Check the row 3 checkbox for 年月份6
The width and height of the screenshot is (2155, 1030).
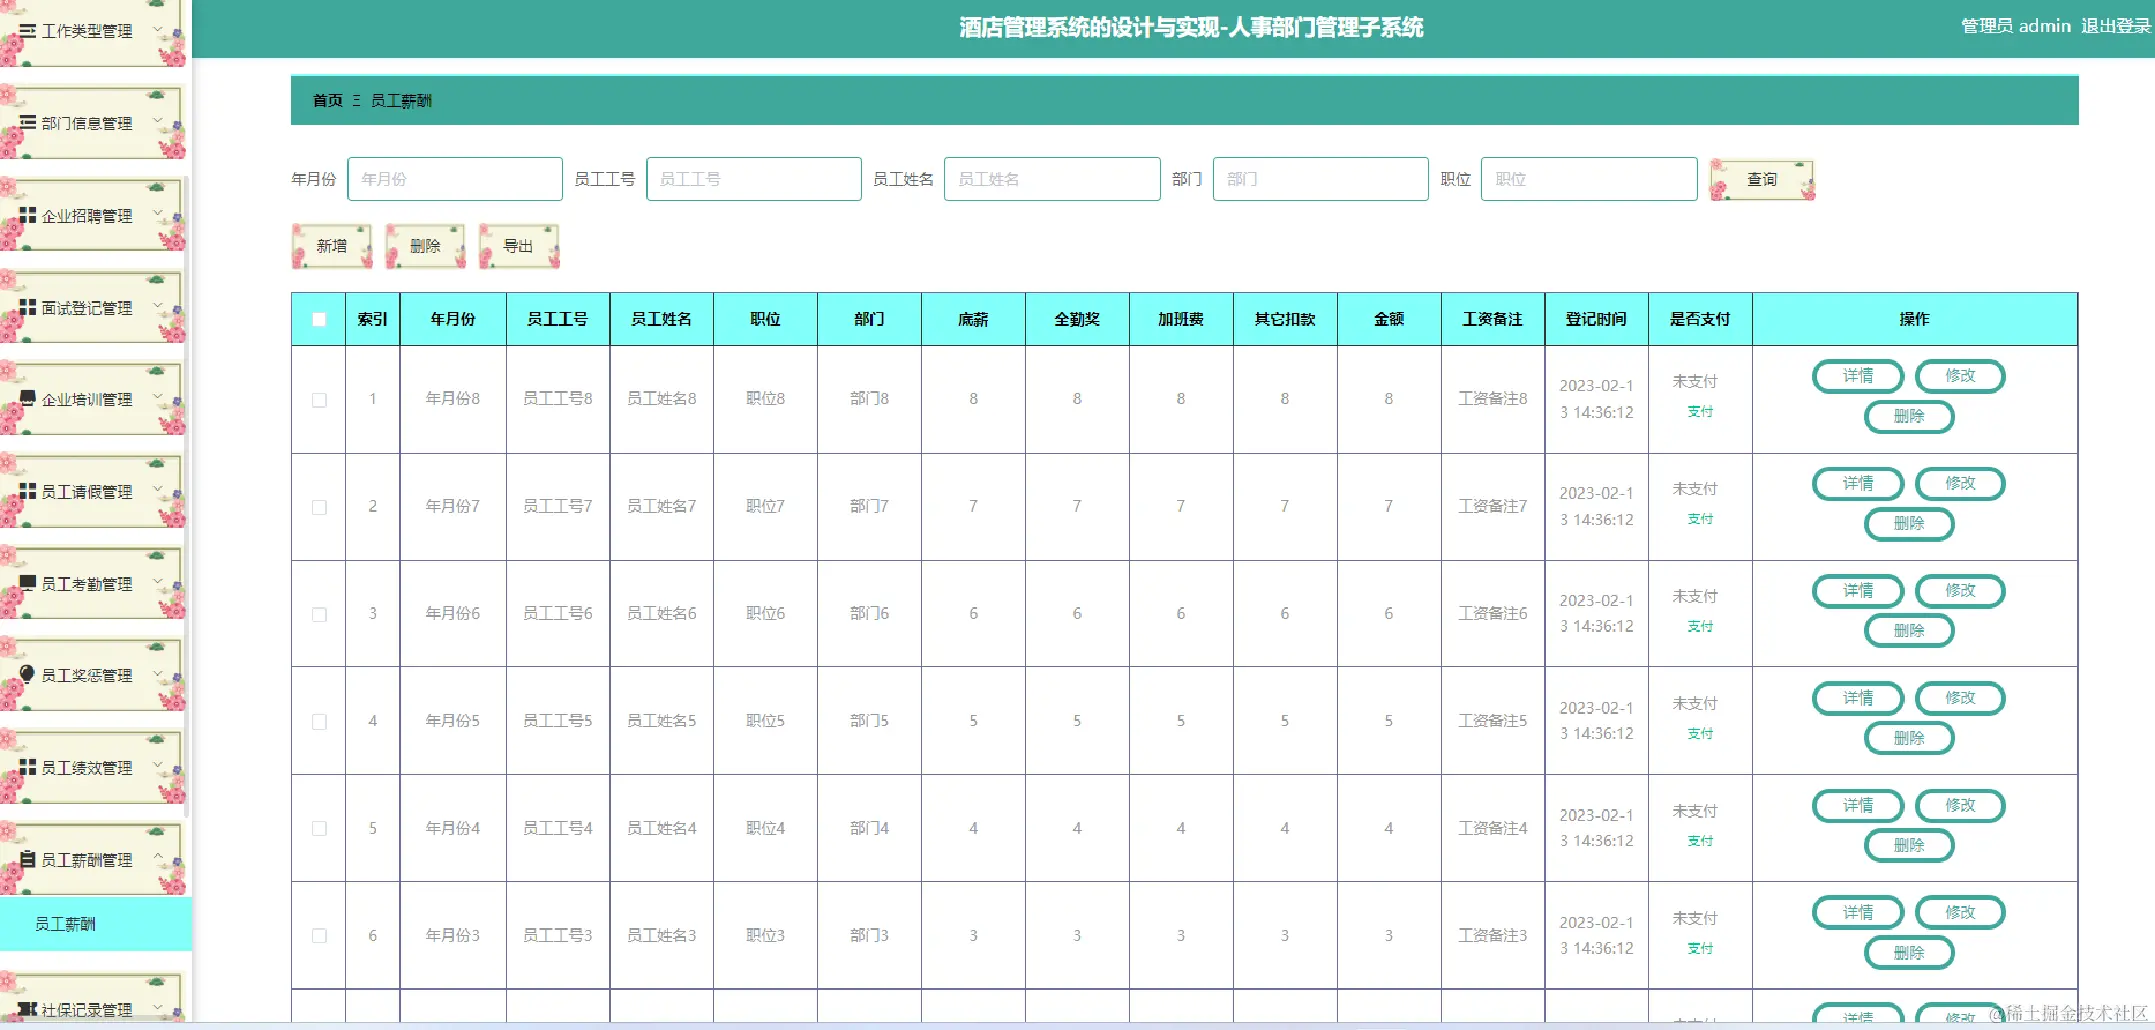point(319,614)
